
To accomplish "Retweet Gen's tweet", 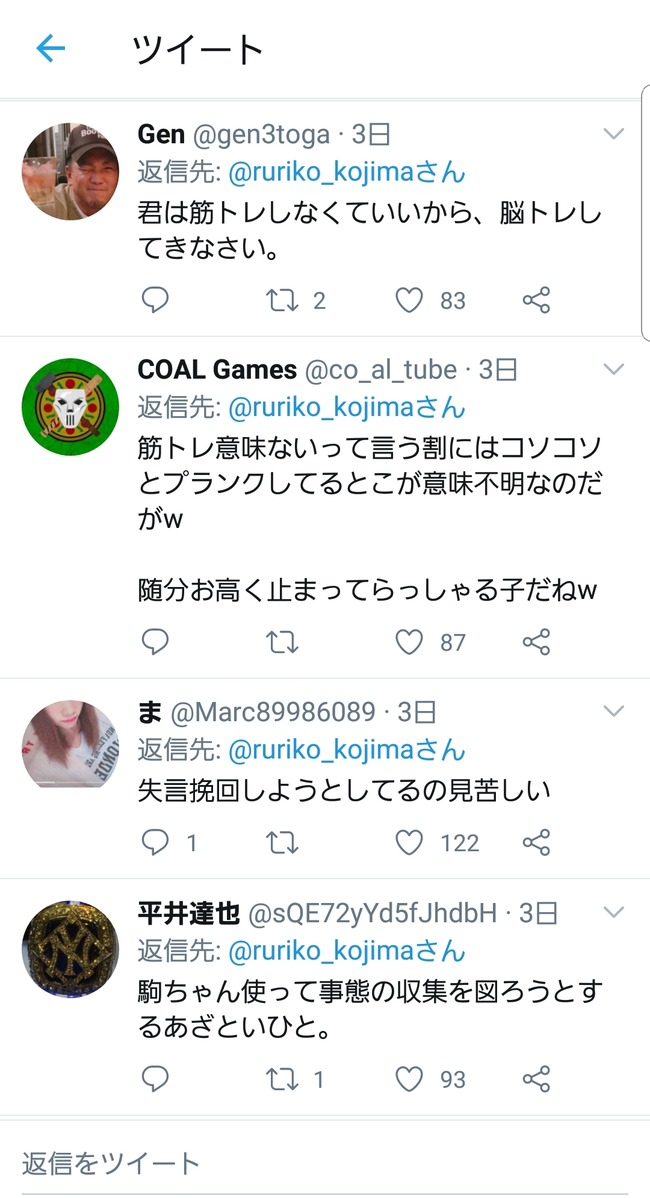I will point(282,300).
